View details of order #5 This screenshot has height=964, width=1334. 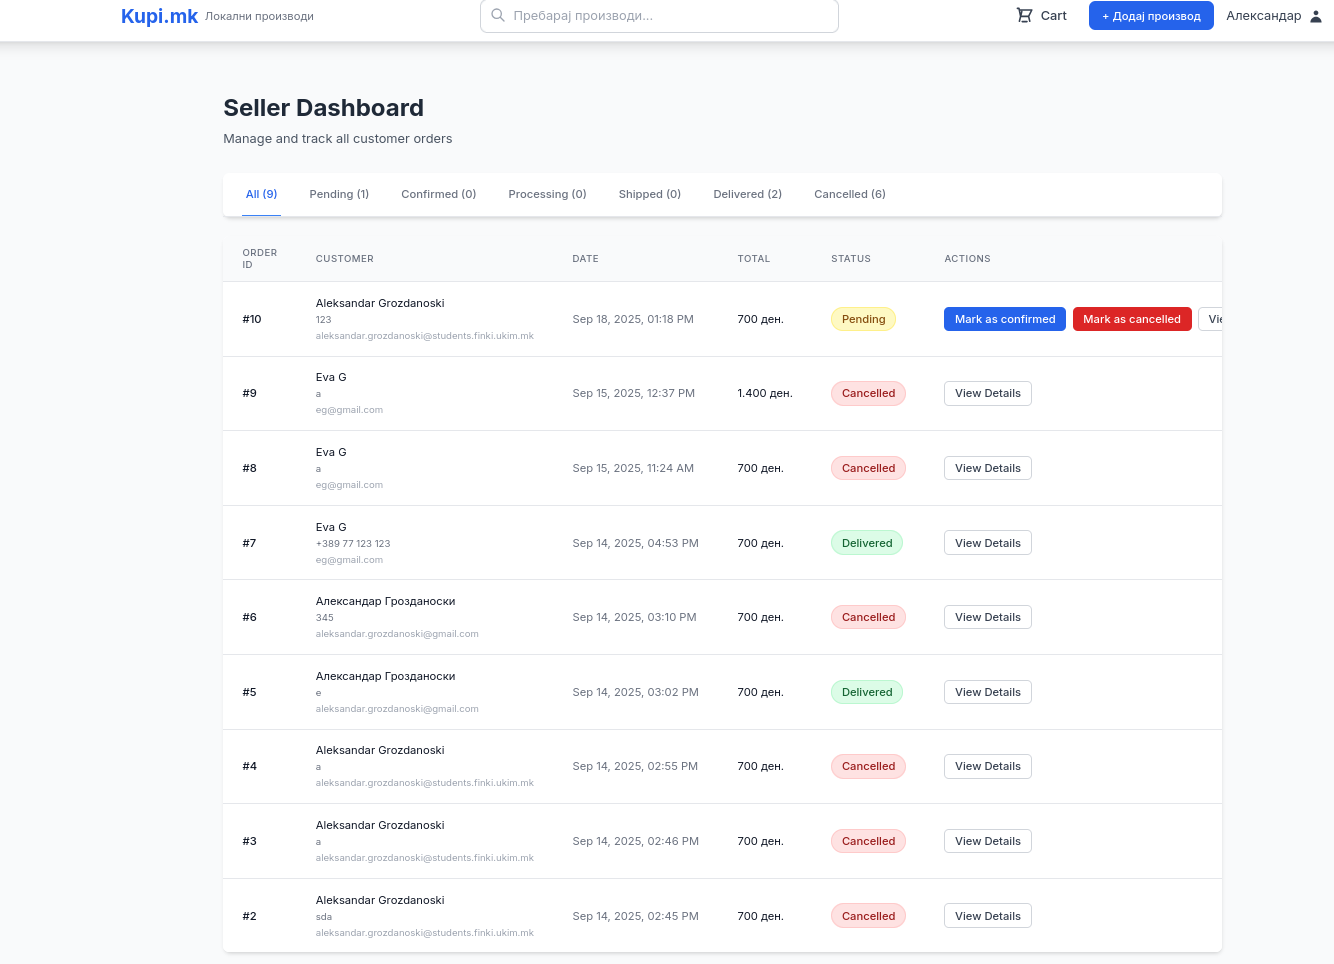tap(987, 692)
